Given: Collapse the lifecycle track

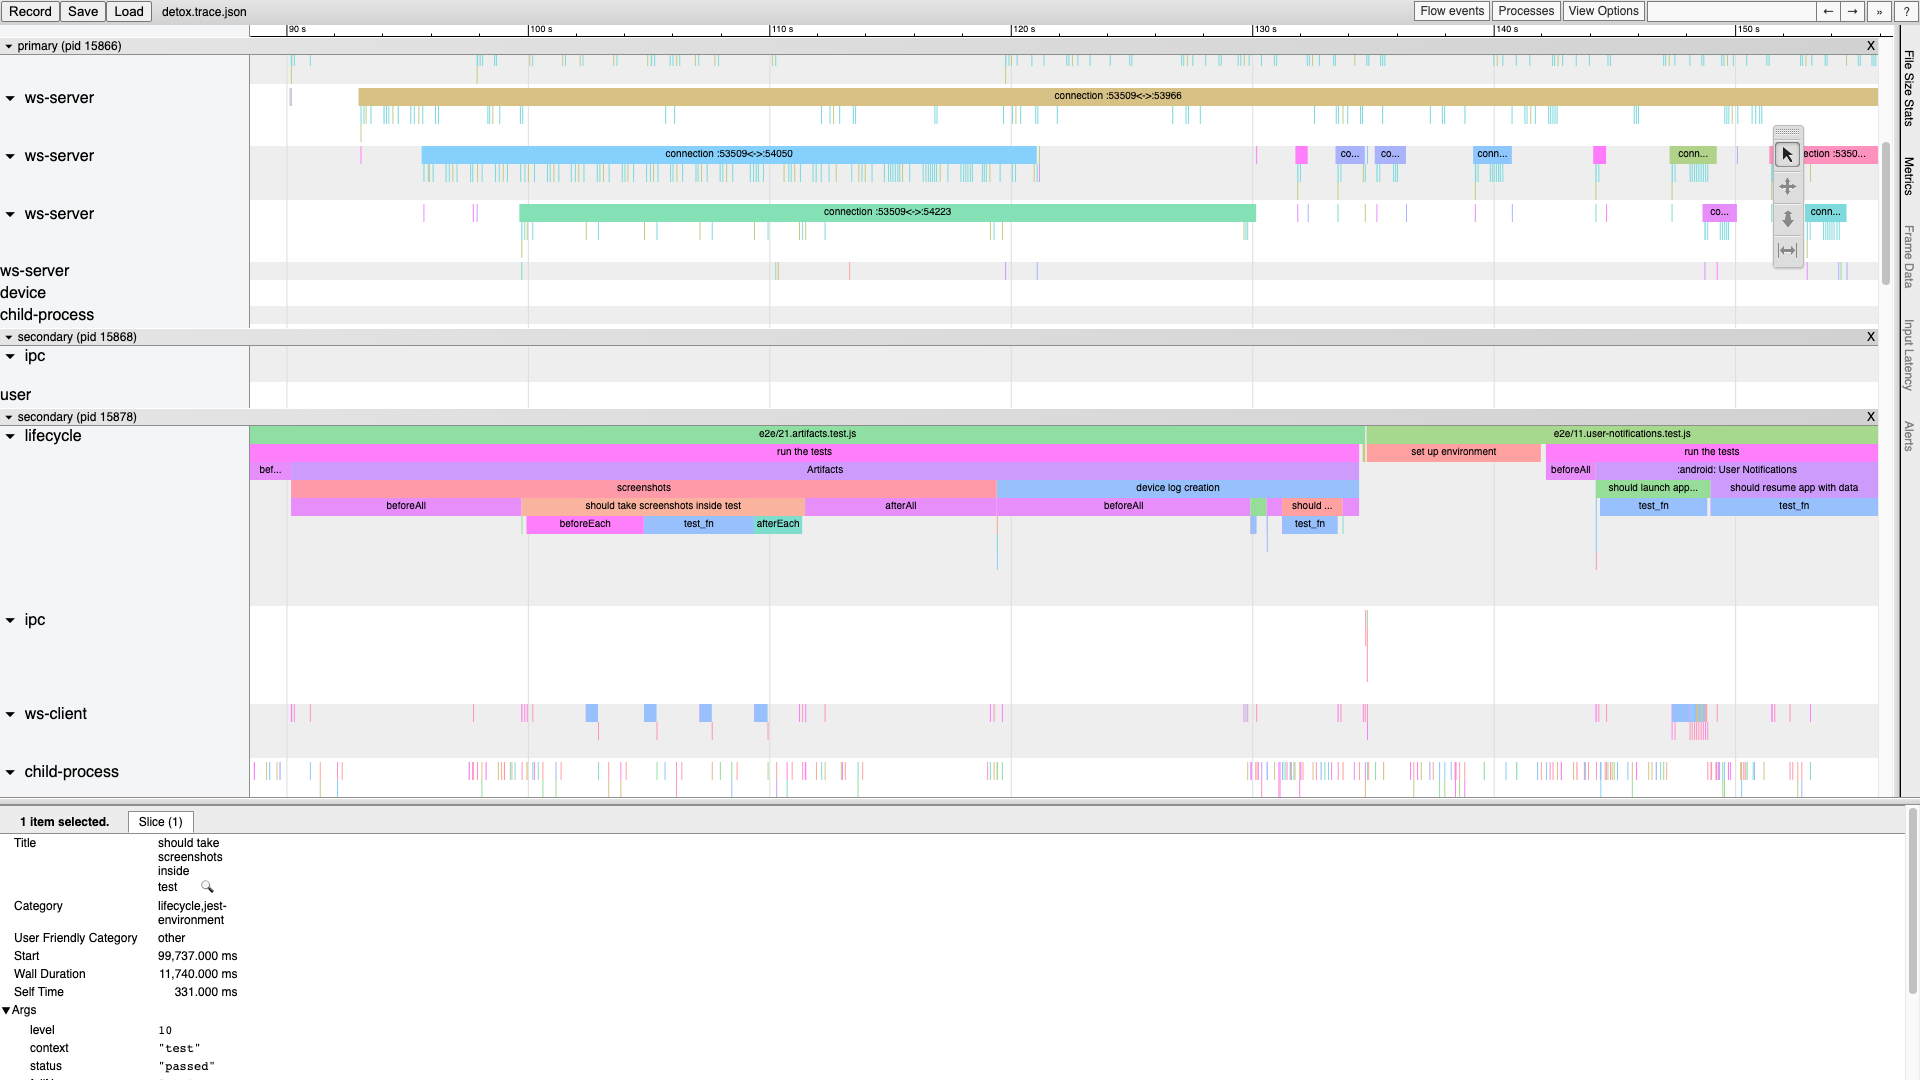Looking at the screenshot, I should tap(10, 437).
